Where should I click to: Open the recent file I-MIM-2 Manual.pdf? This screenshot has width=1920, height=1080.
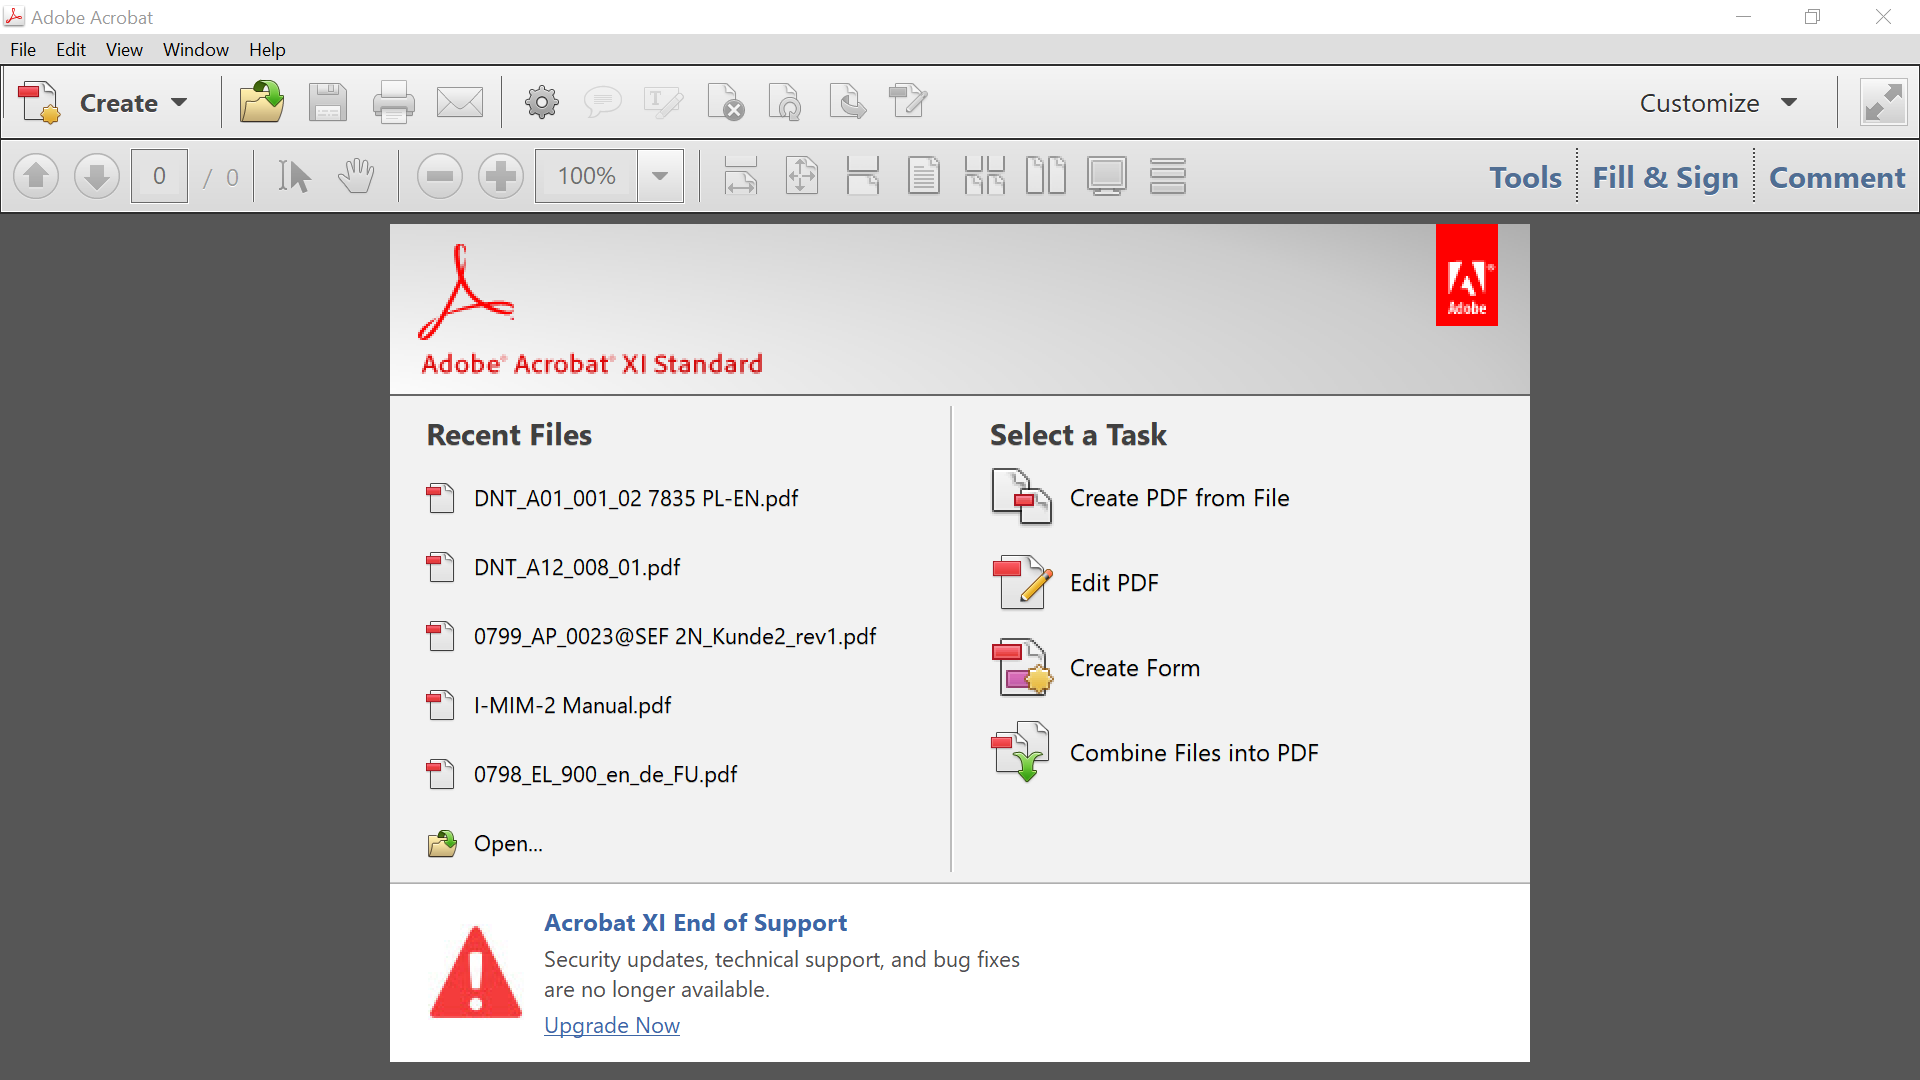[572, 705]
